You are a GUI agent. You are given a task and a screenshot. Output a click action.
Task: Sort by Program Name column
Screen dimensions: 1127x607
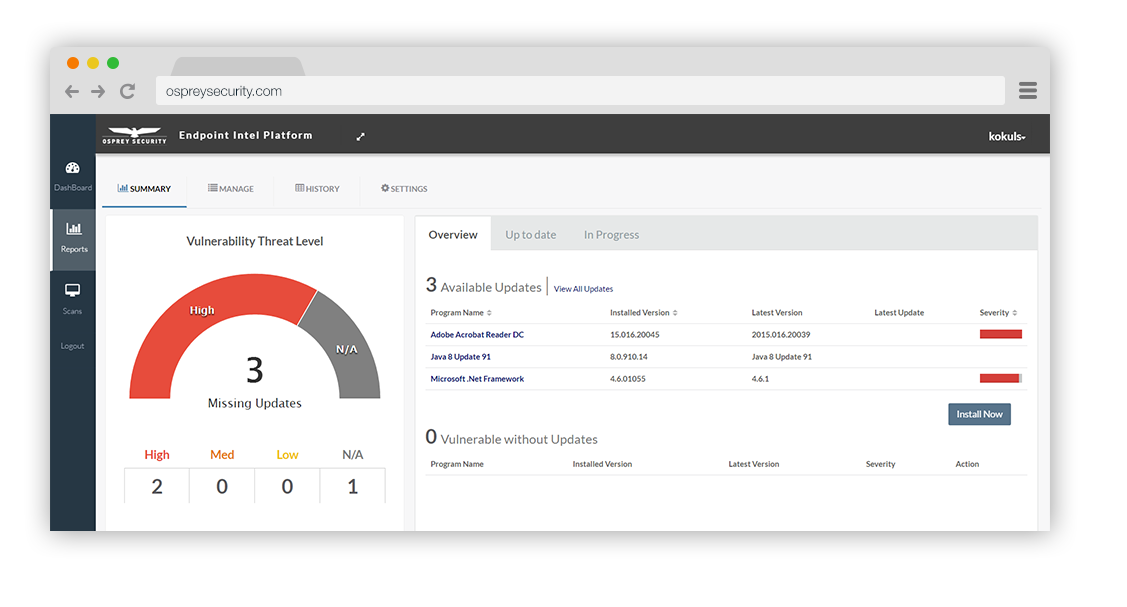tap(460, 313)
